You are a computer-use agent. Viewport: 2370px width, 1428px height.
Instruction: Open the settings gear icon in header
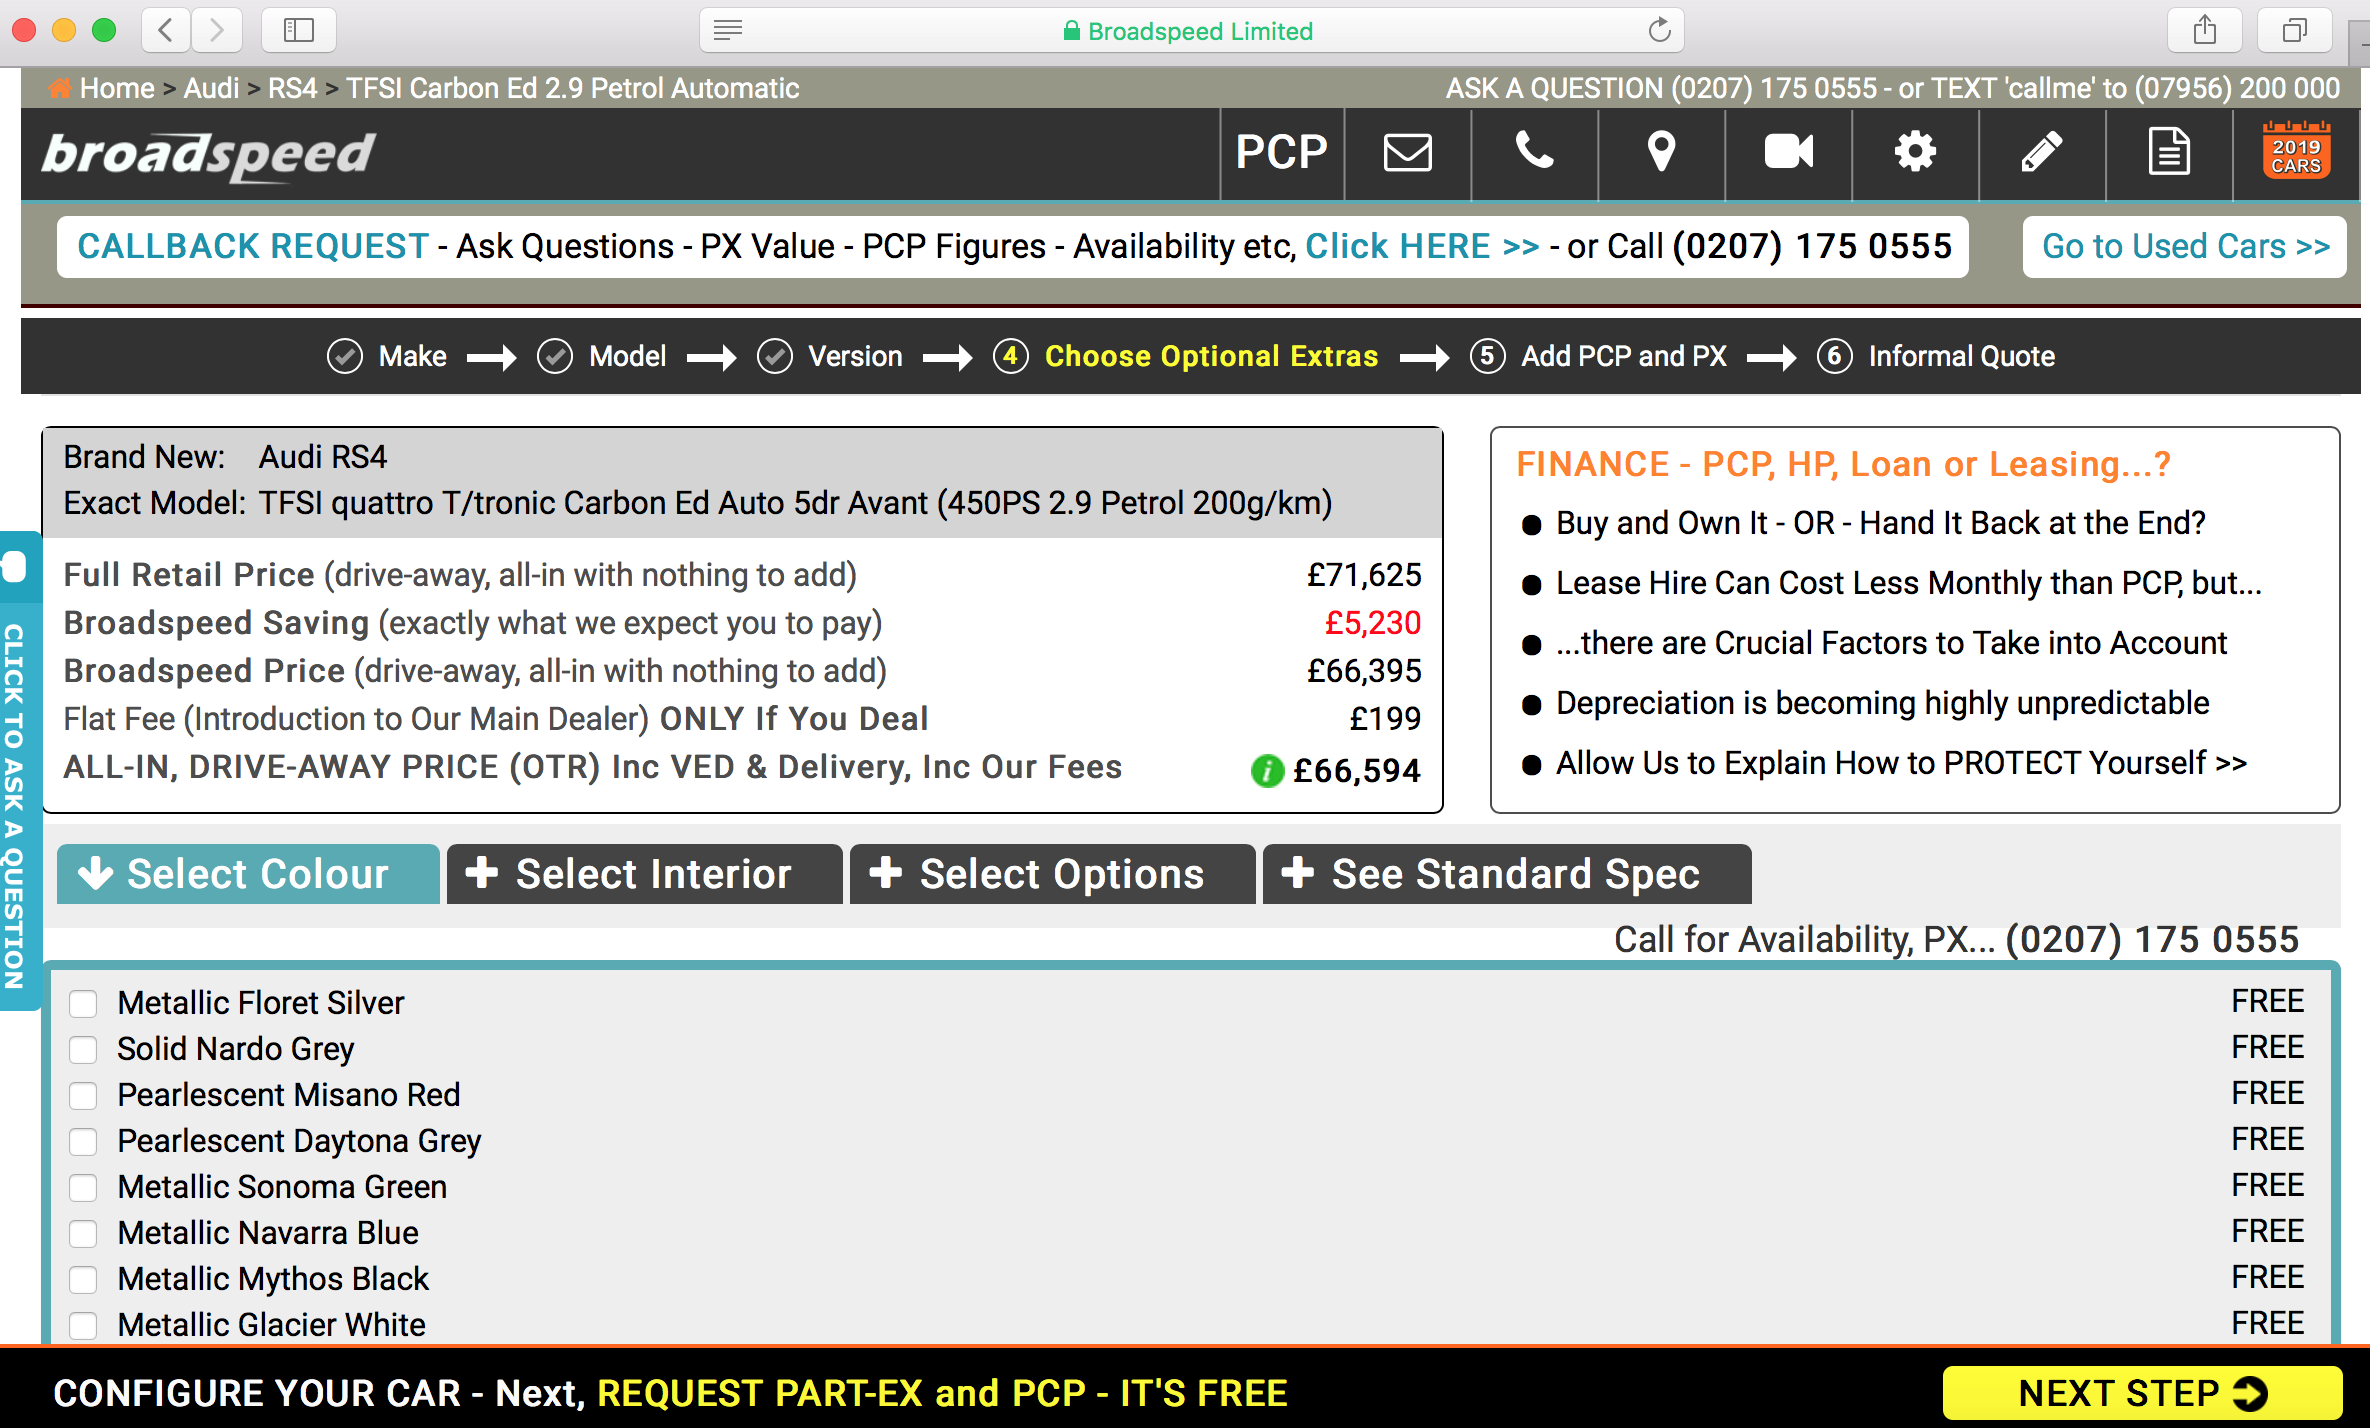[x=1915, y=153]
